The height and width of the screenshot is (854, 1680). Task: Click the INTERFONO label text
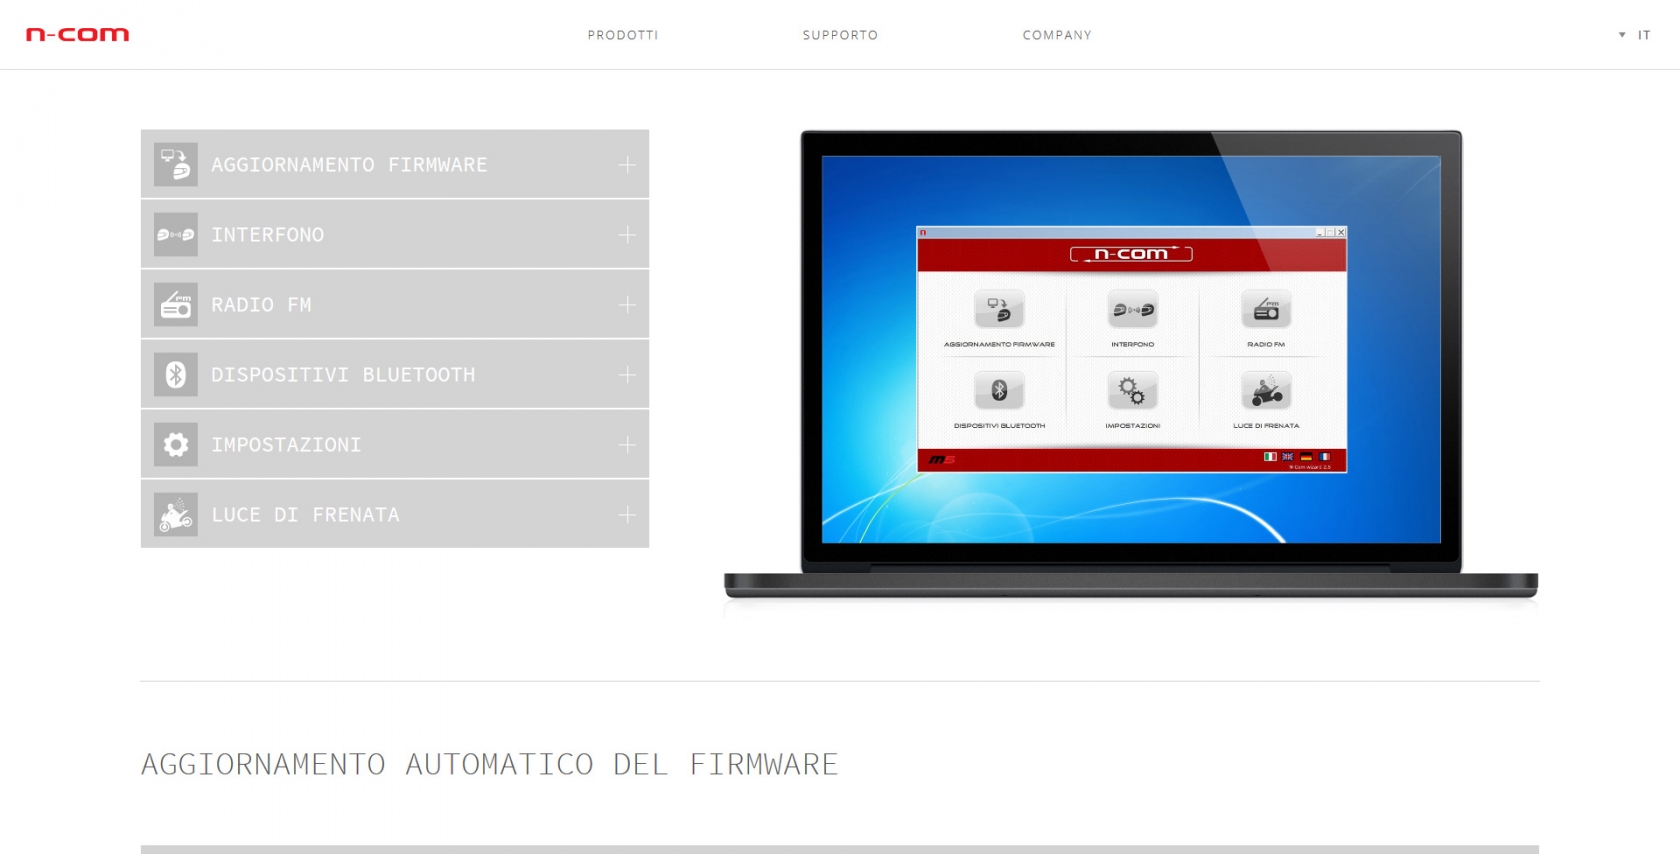click(267, 235)
